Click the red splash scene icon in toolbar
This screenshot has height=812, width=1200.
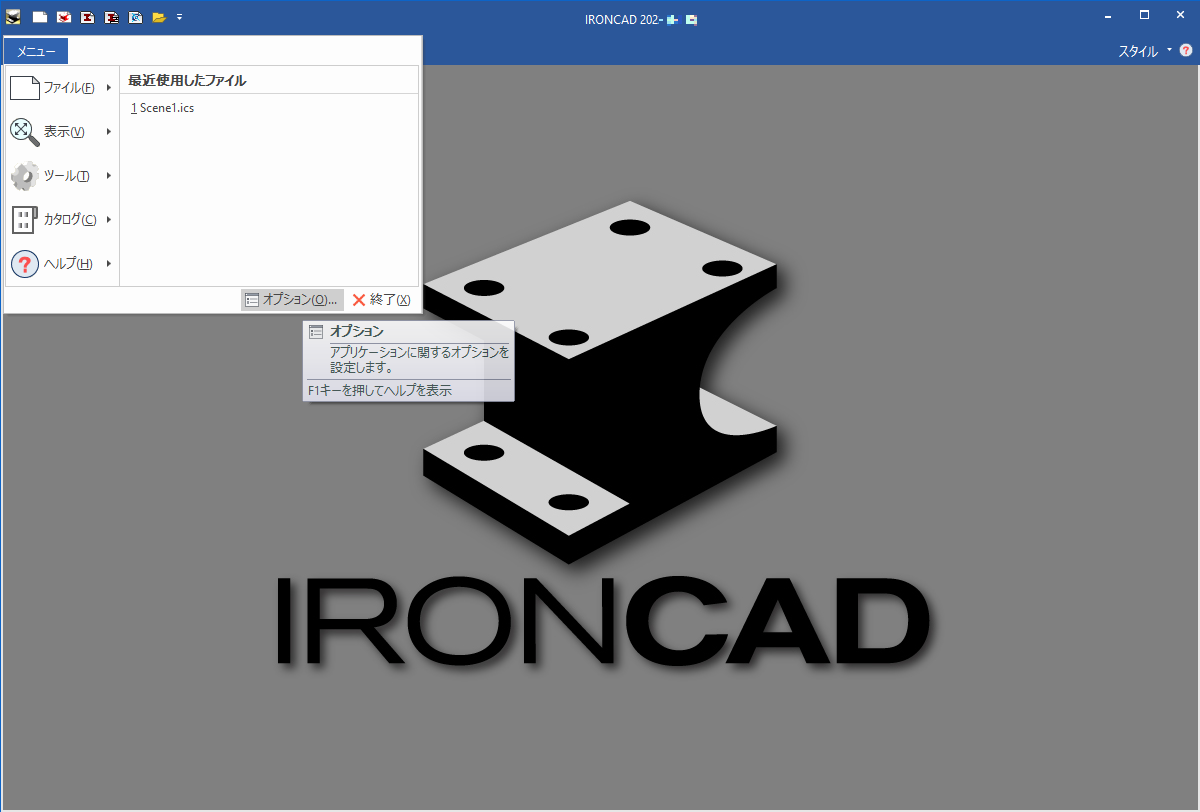pos(64,17)
